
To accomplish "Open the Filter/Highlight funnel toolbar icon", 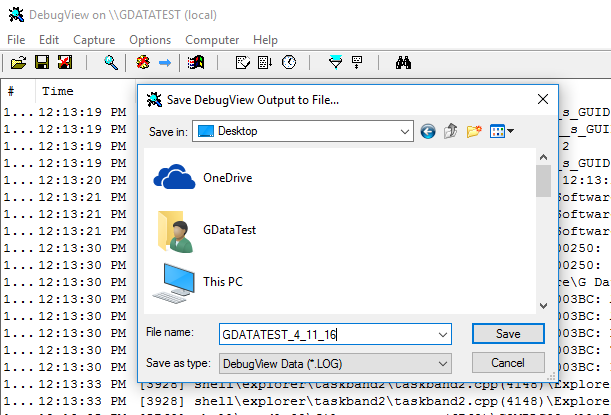I will click(x=335, y=62).
